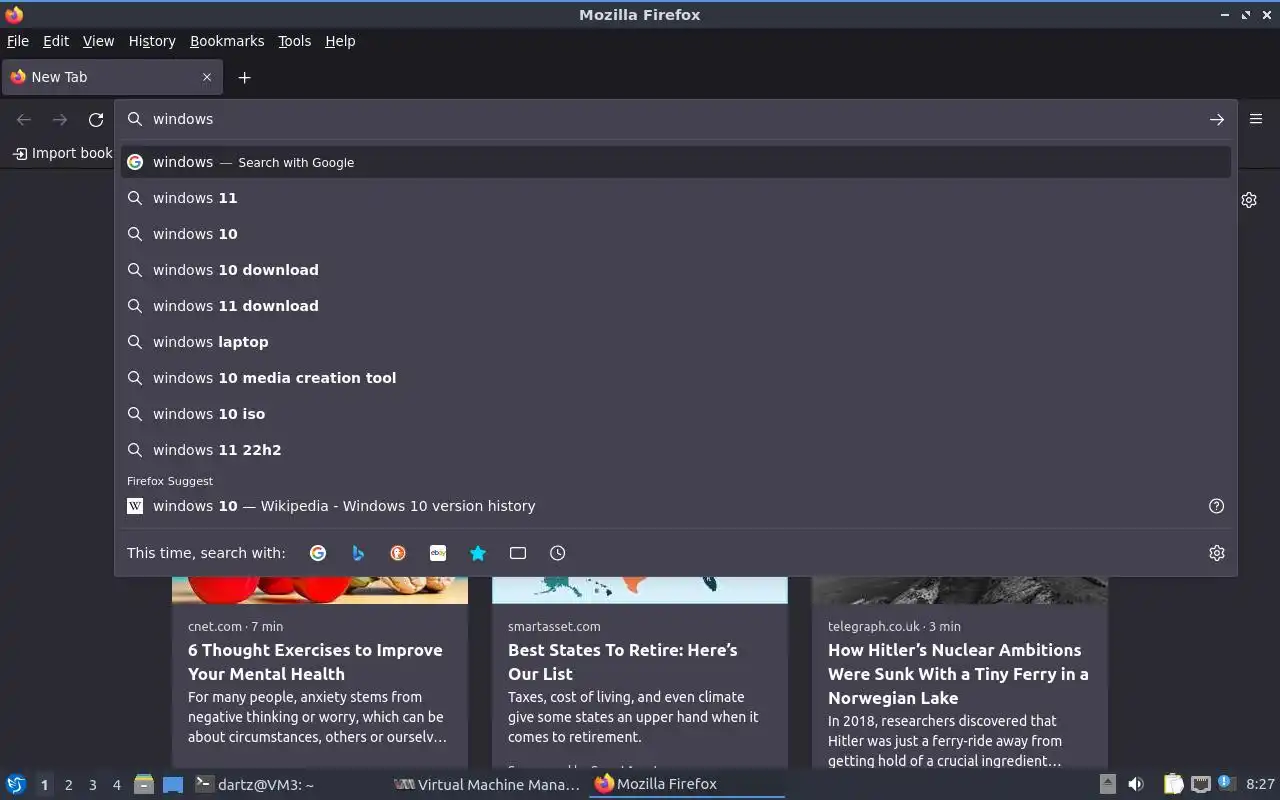Open the Bookmarks menu
This screenshot has height=800, width=1280.
pos(227,41)
